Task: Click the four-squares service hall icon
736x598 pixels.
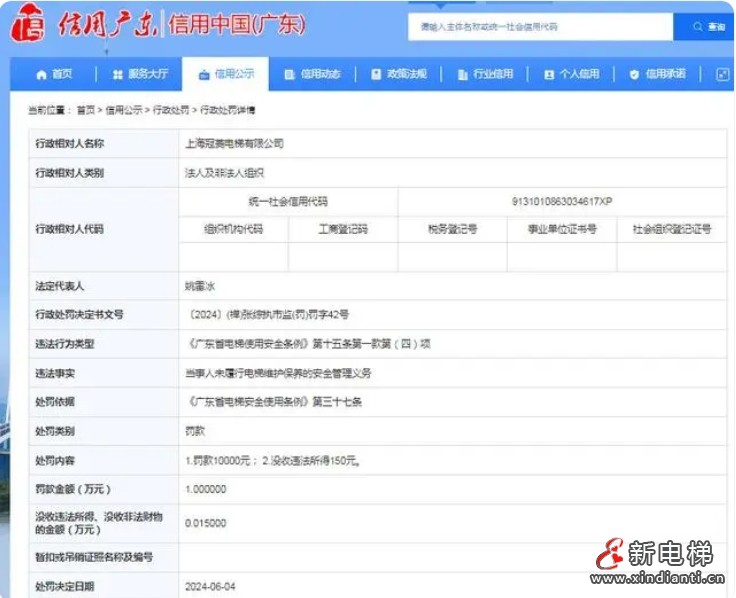Action: 117,75
